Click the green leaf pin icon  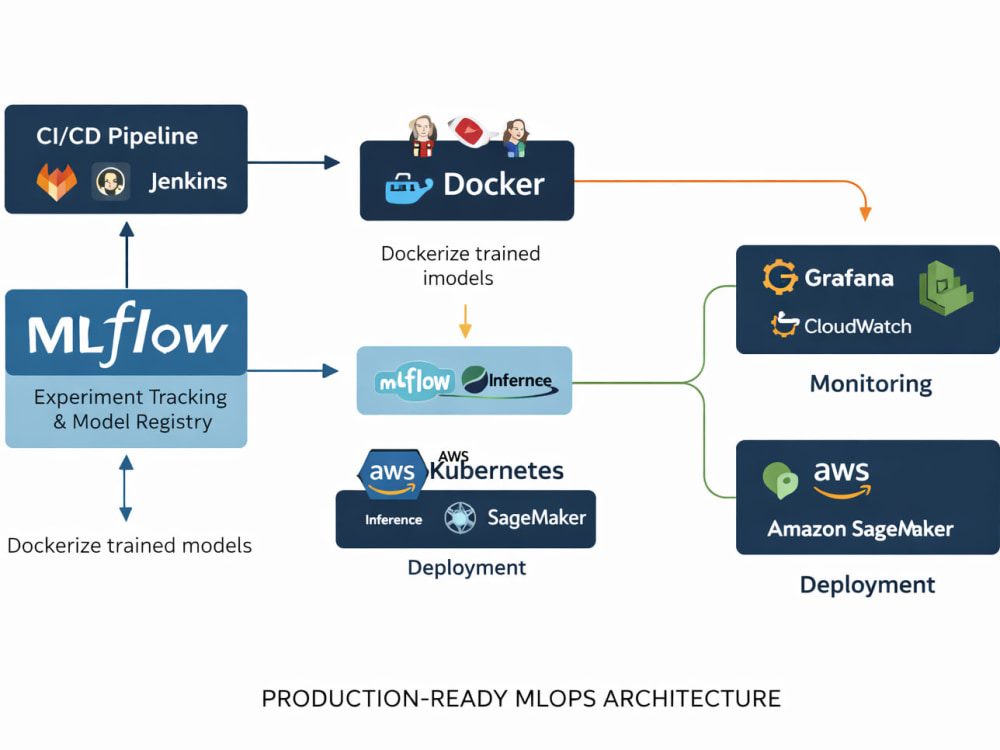point(781,480)
